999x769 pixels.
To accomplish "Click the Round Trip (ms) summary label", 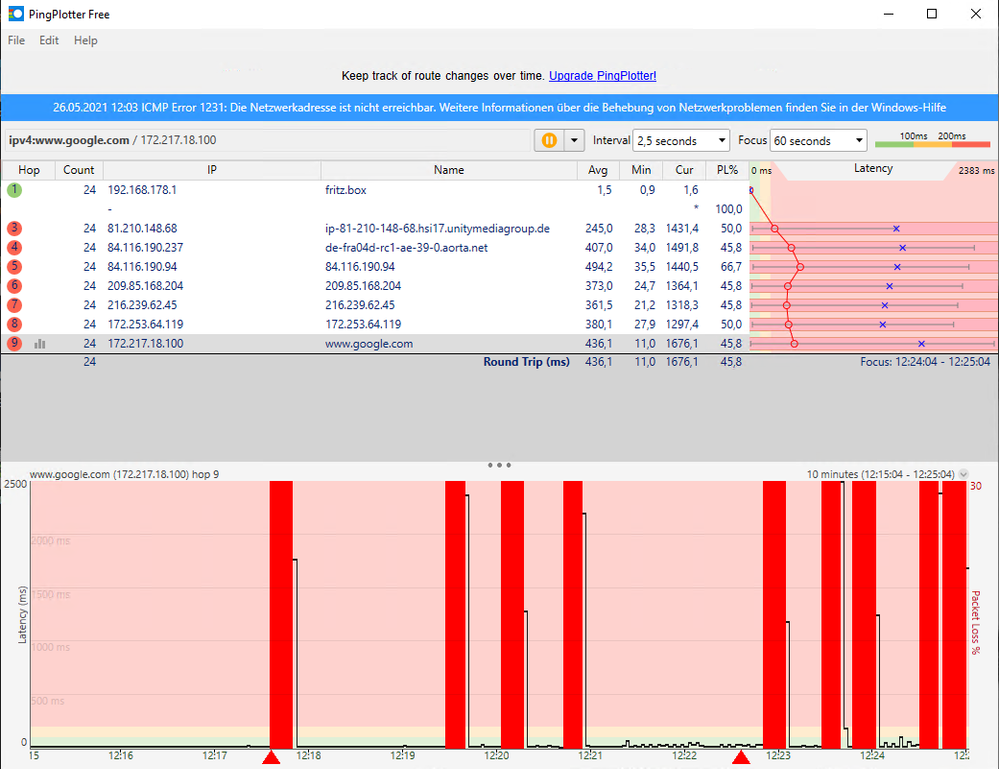I will [526, 362].
